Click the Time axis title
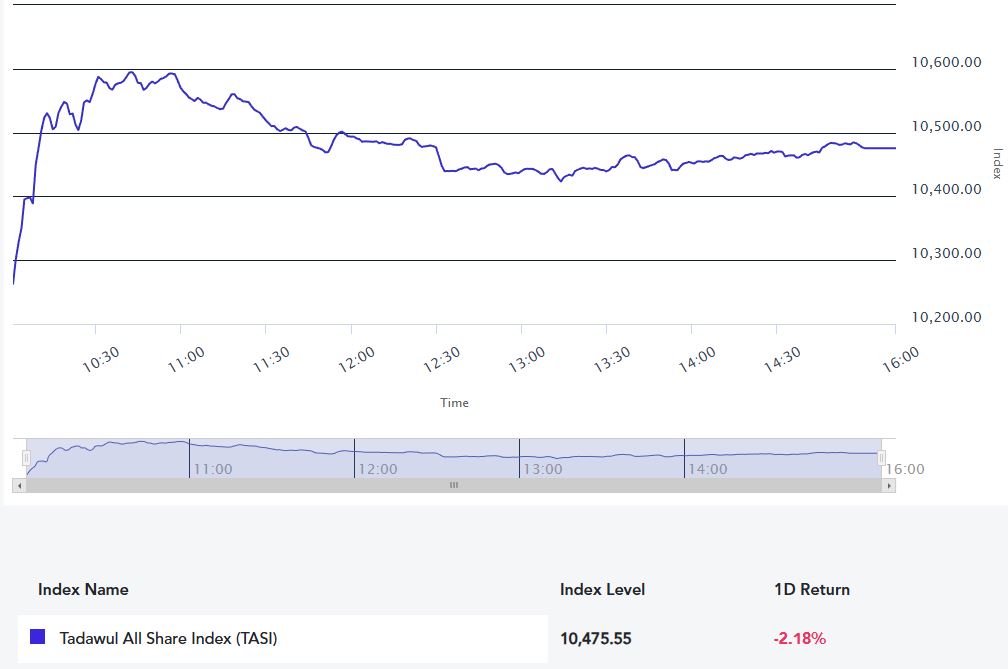Screen dimensions: 1008x669 click(x=454, y=403)
